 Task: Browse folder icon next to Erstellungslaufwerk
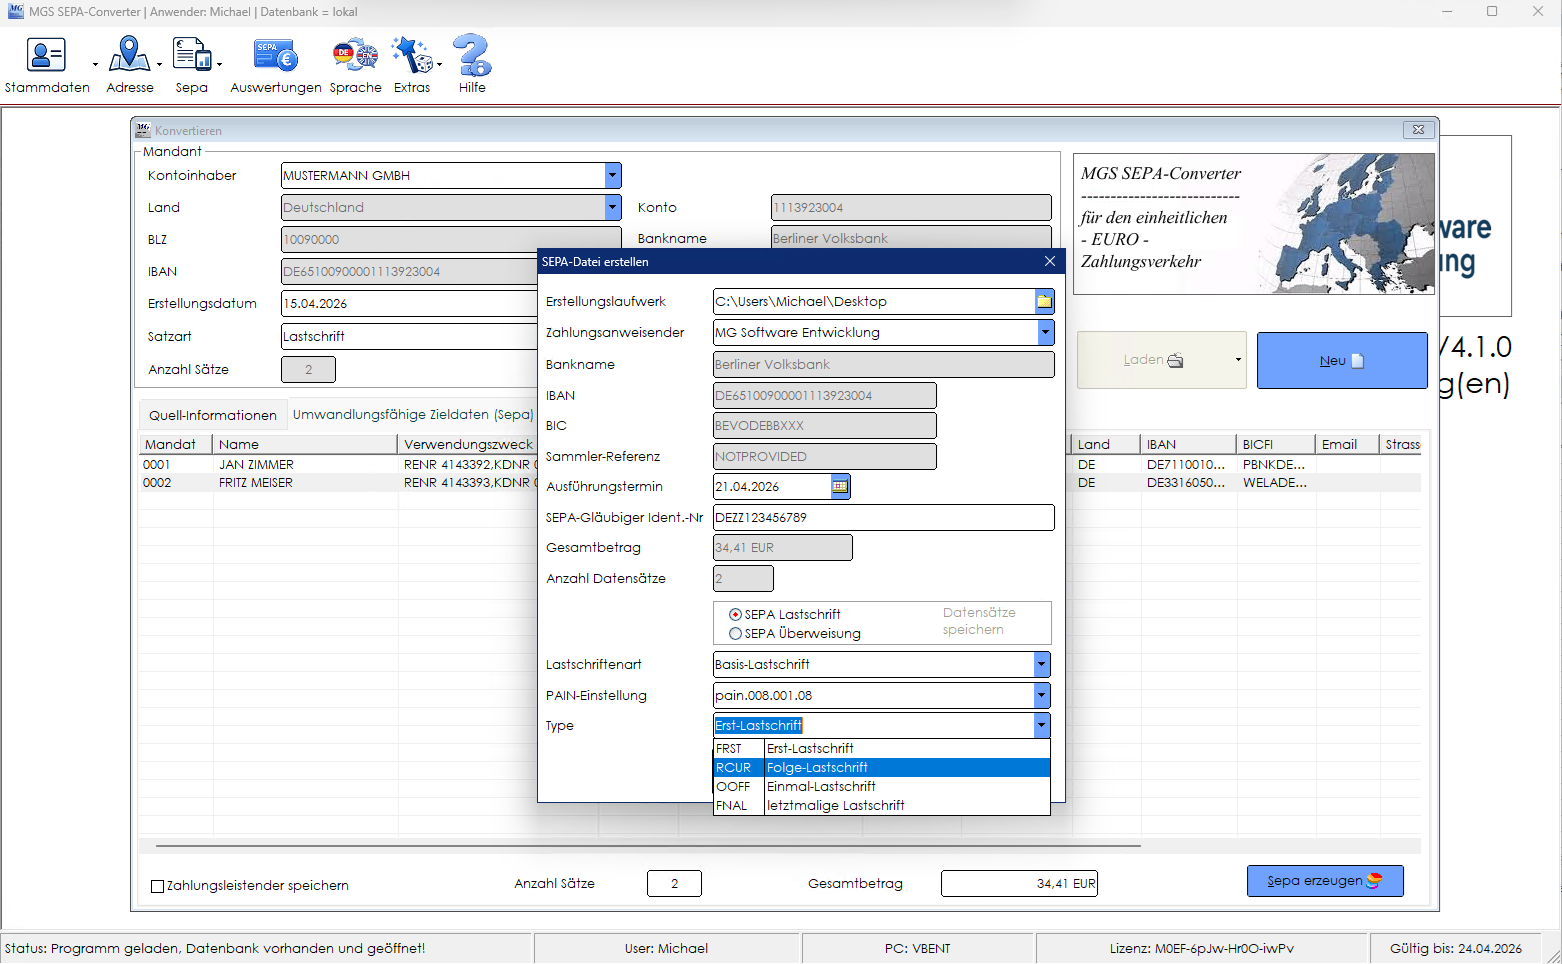click(x=1044, y=301)
